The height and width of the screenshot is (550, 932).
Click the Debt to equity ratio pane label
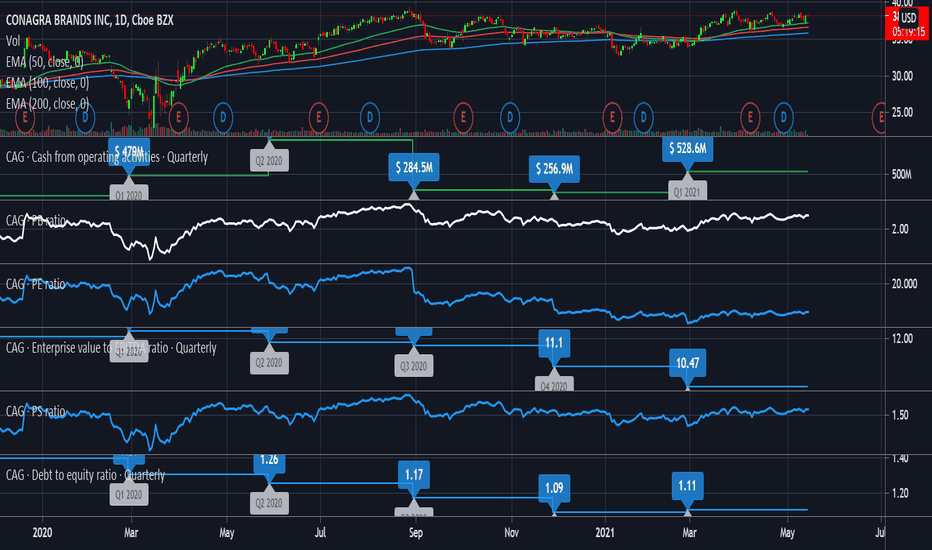85,475
